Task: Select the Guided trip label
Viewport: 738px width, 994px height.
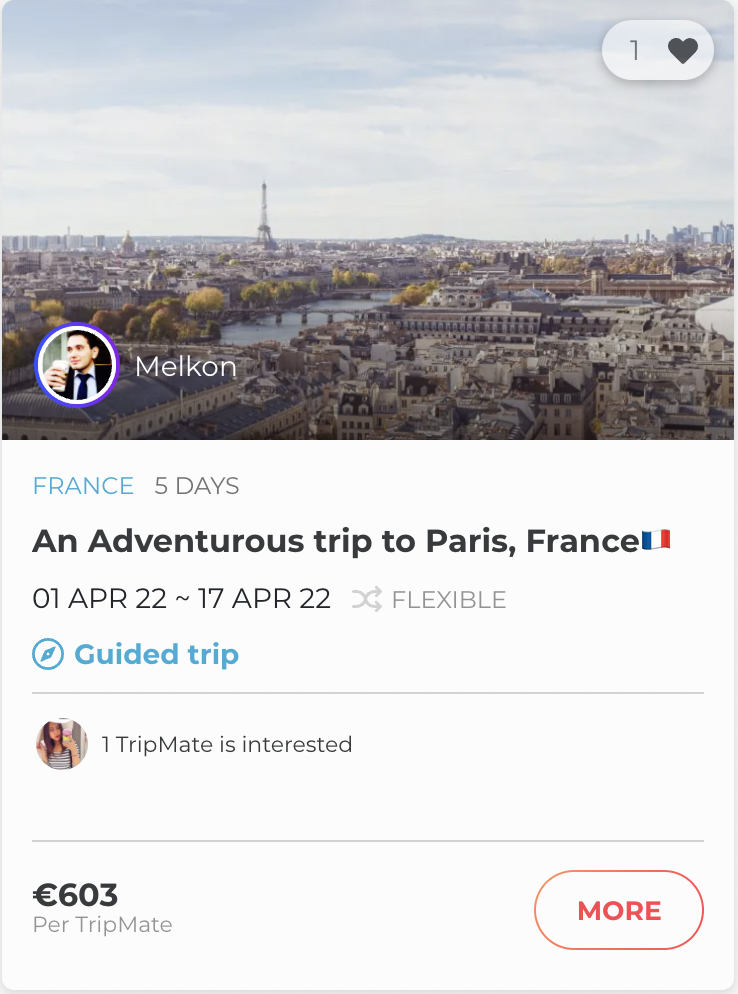Action: click(156, 655)
